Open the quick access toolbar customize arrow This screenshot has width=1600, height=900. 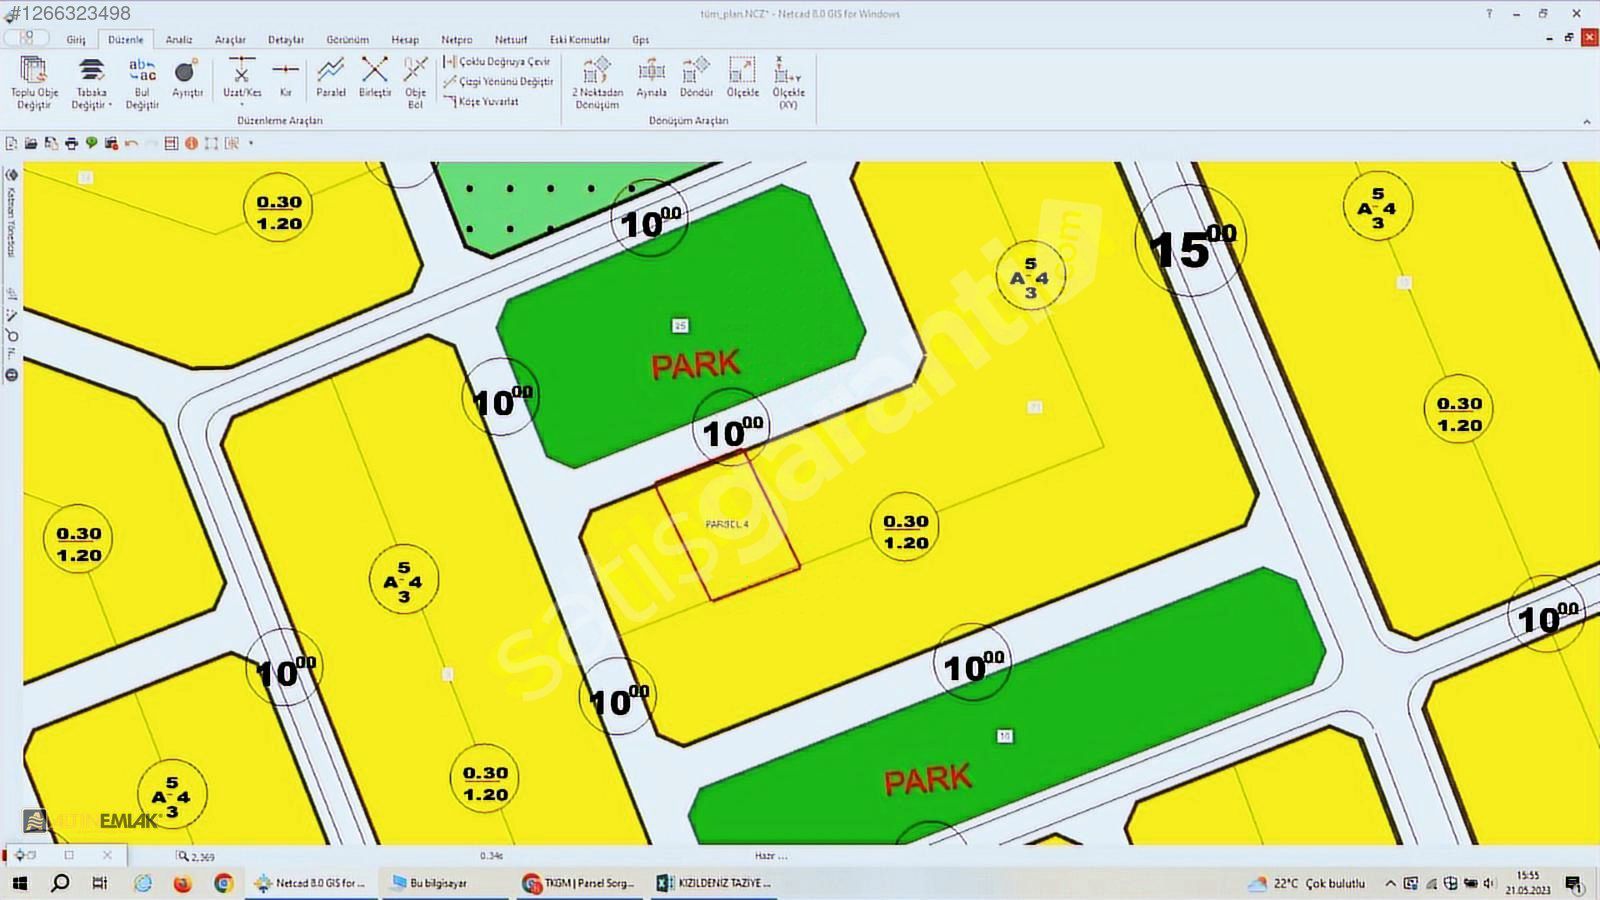[x=251, y=143]
